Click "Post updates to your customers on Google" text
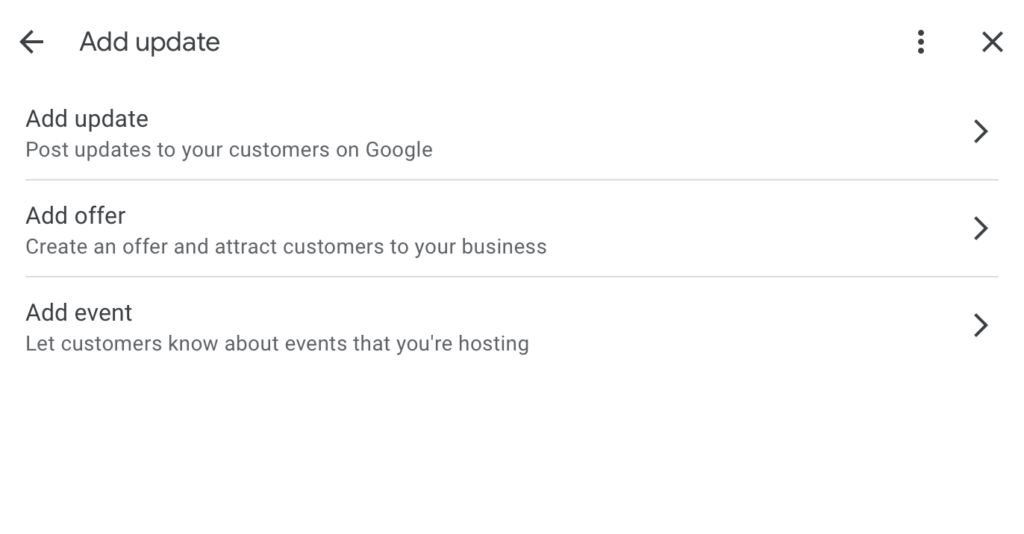The width and height of the screenshot is (1024, 534). [229, 150]
